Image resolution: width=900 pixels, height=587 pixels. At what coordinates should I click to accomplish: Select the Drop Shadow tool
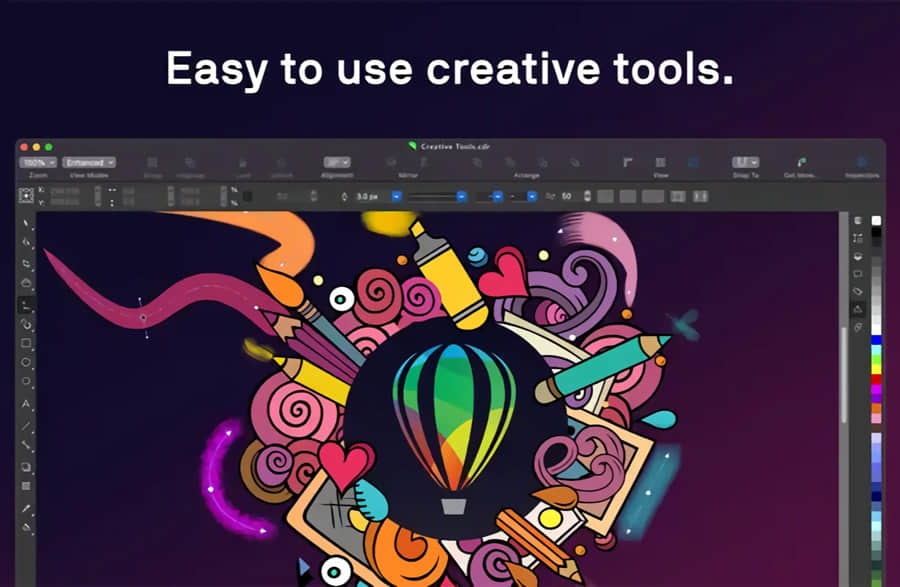[27, 466]
